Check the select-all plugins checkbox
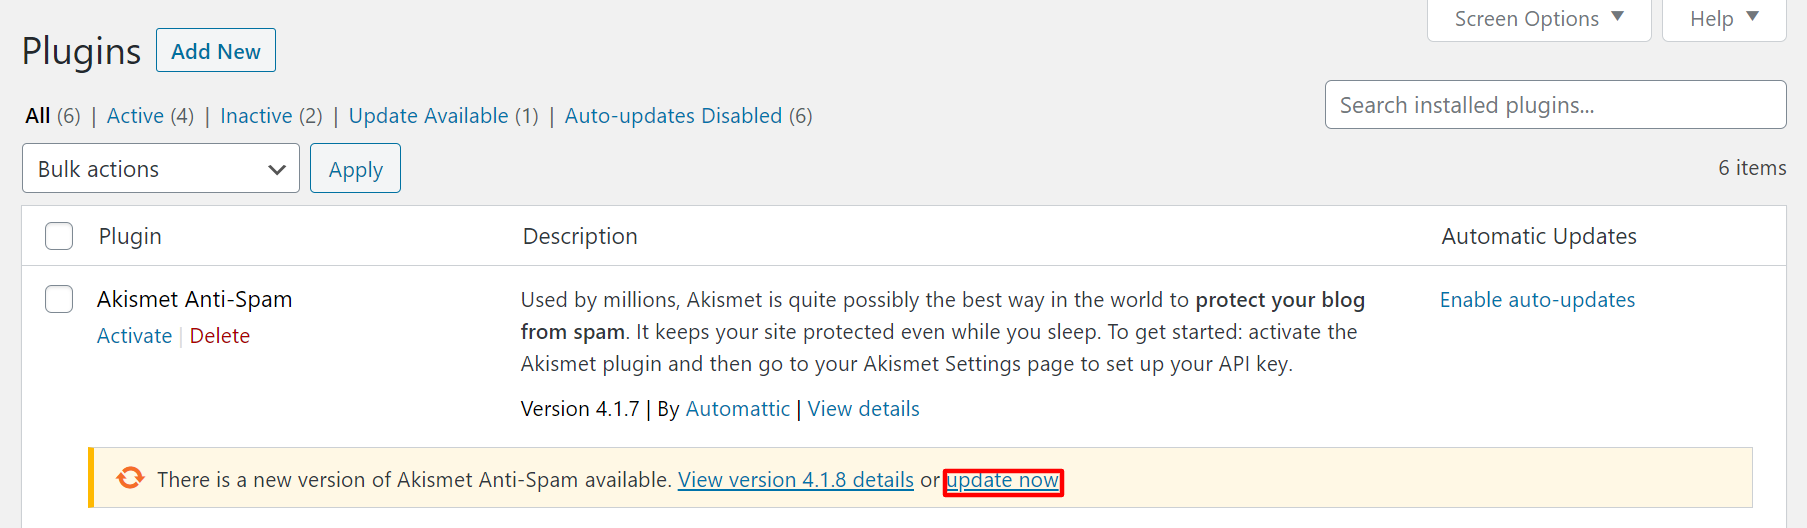Screen dimensions: 1807x528 59,236
